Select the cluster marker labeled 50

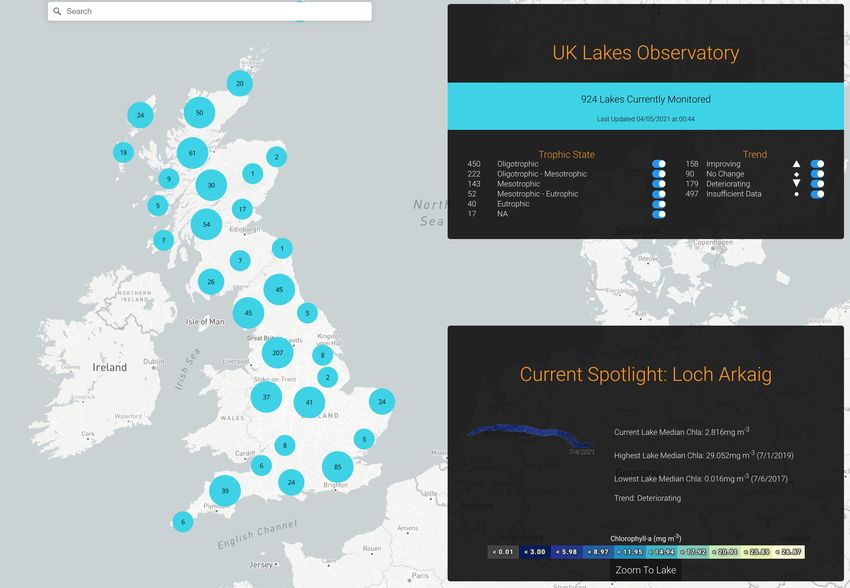pos(199,113)
